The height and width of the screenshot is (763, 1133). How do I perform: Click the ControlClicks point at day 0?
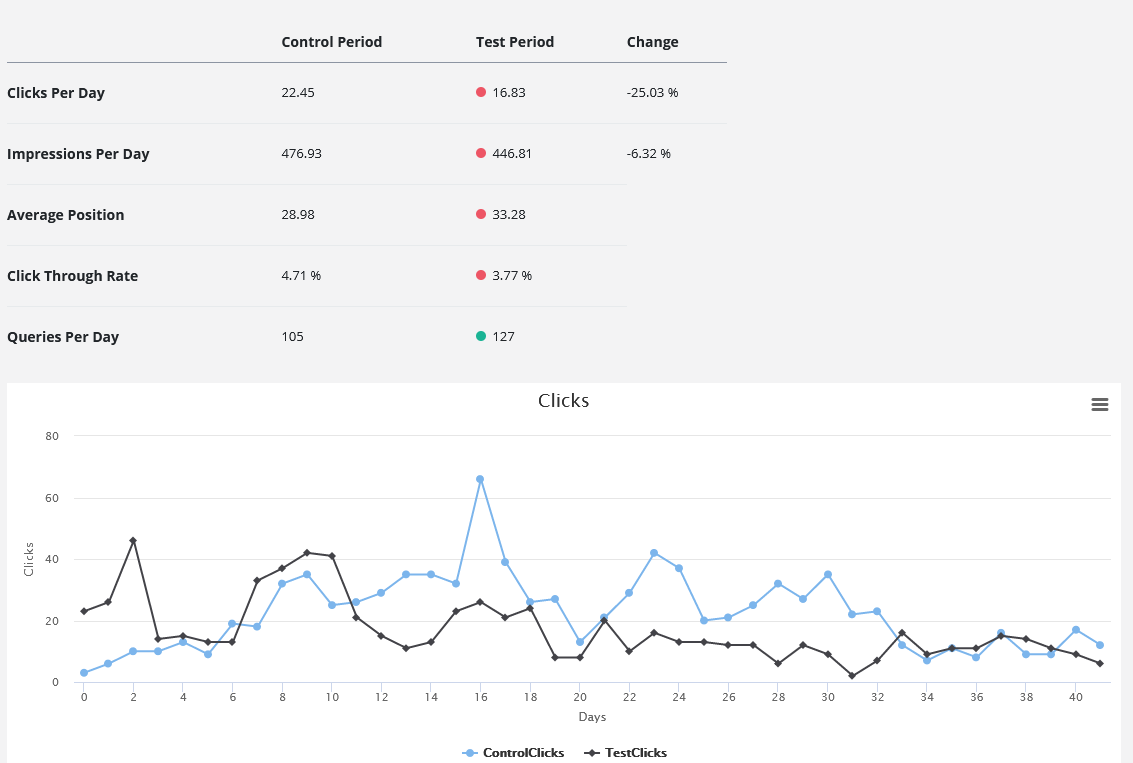84,673
